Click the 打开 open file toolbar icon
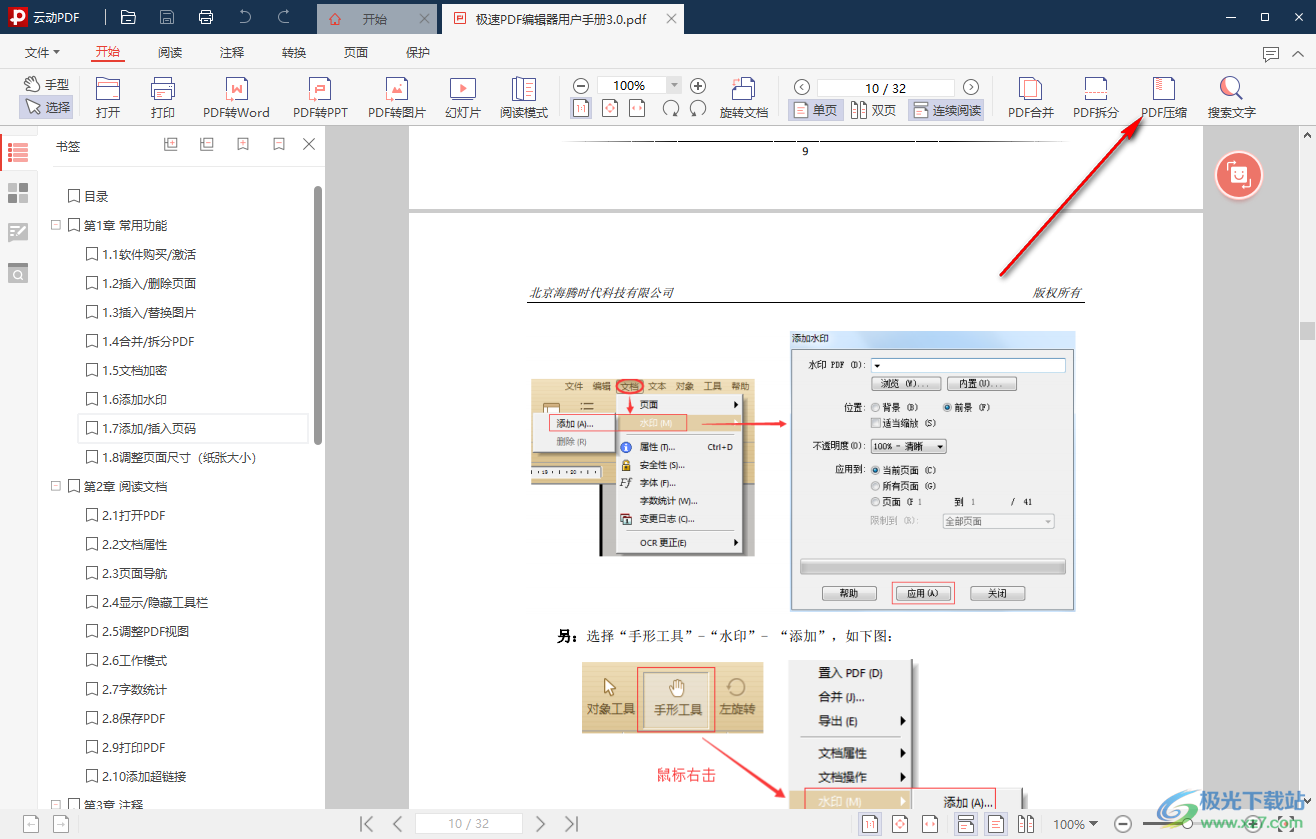1316x839 pixels. (x=108, y=98)
